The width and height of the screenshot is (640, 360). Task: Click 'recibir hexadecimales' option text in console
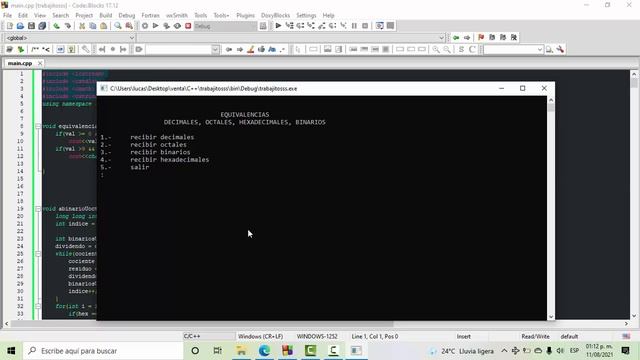[169, 160]
